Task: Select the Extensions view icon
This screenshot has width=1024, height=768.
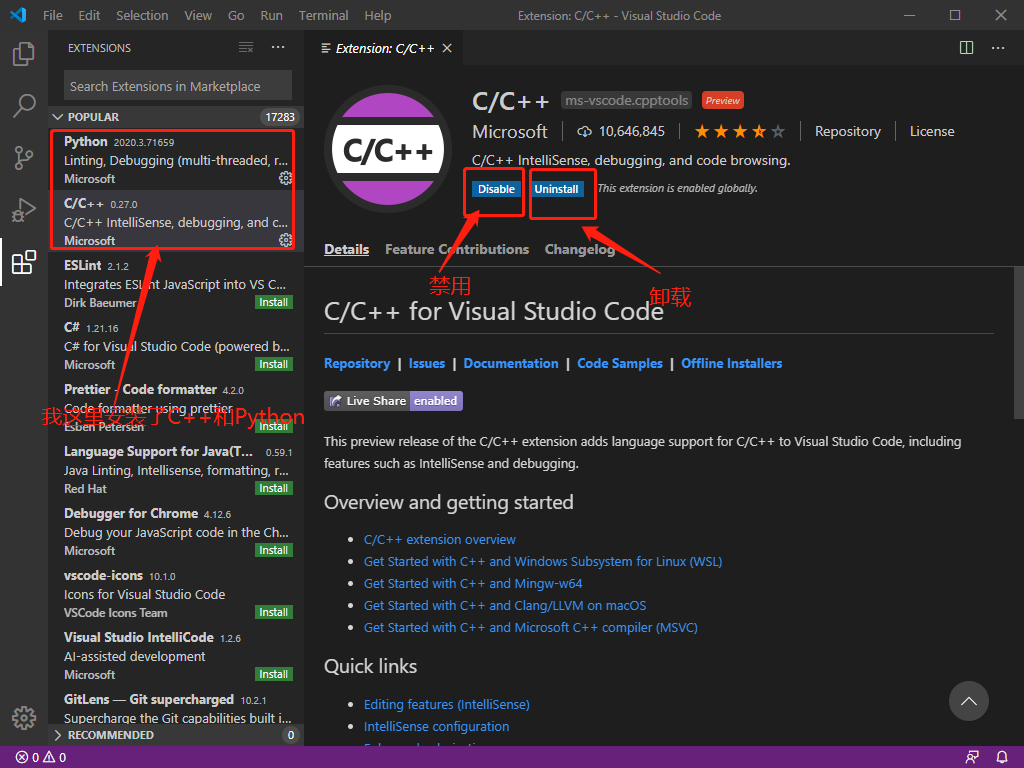Action: (x=24, y=262)
